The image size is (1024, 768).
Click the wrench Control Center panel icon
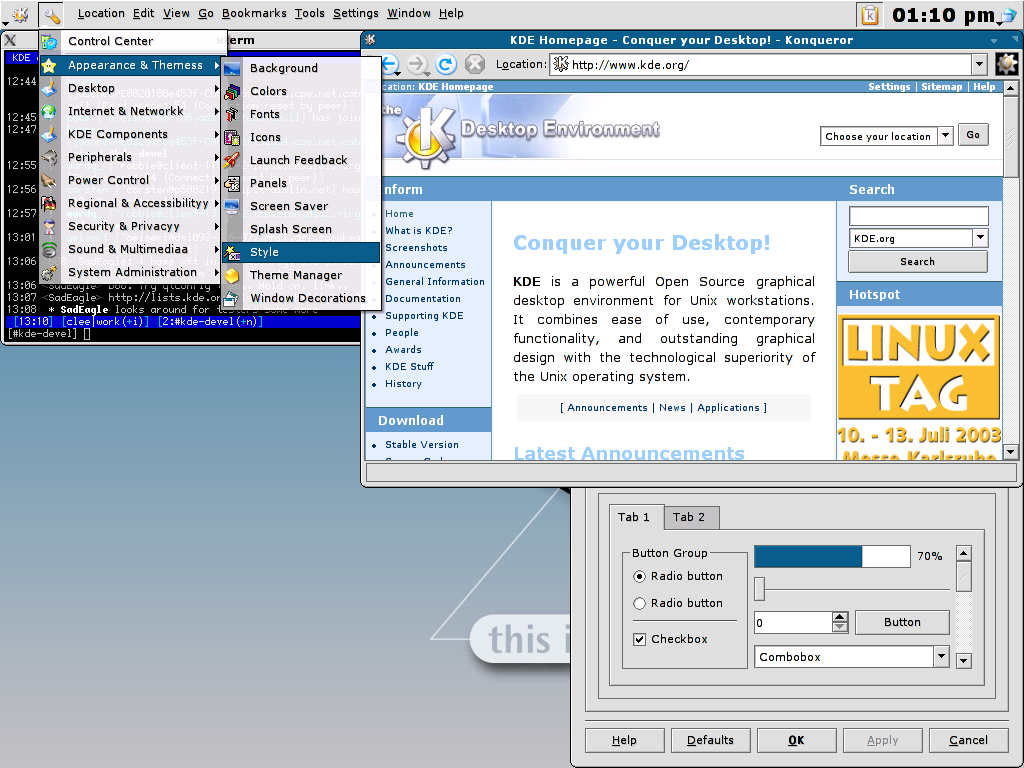[51, 14]
